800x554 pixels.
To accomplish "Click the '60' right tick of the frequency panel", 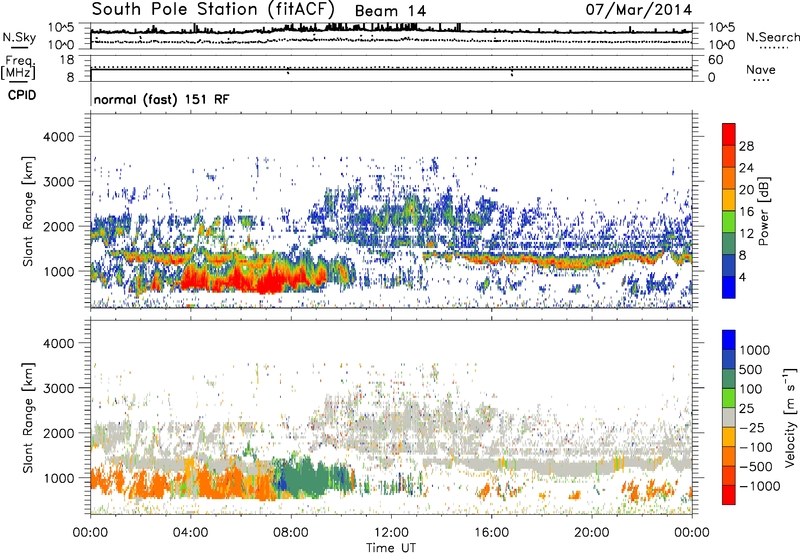I will (x=715, y=60).
